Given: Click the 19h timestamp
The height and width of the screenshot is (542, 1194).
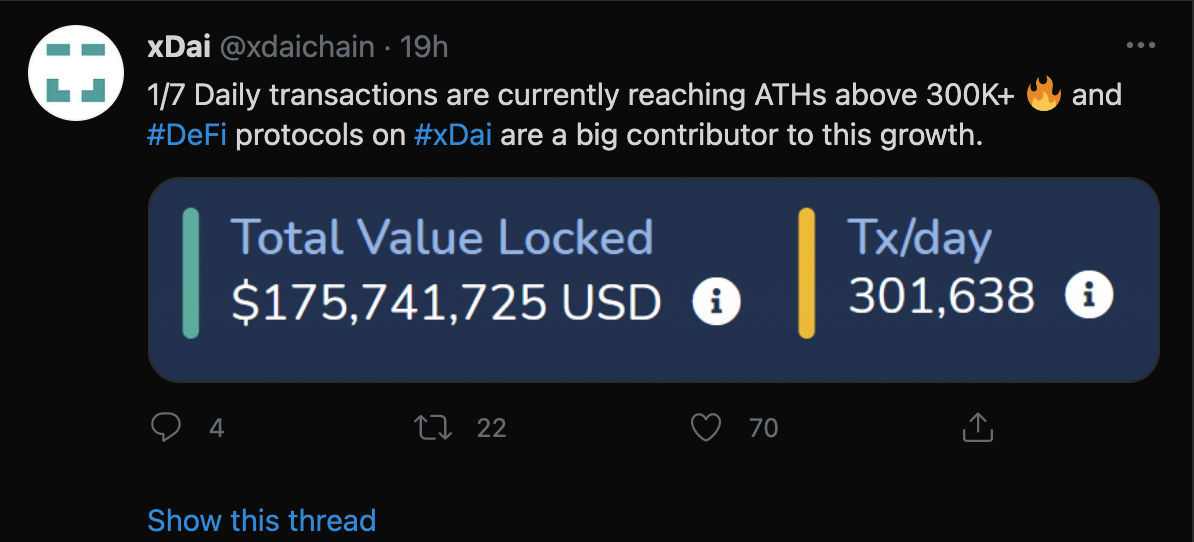Looking at the screenshot, I should pos(424,47).
